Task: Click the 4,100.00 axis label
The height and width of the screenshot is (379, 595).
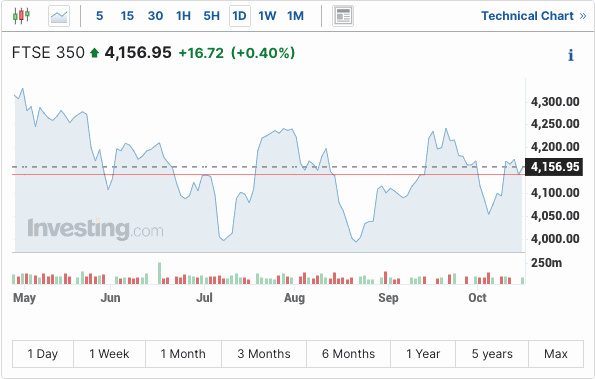Action: [555, 193]
